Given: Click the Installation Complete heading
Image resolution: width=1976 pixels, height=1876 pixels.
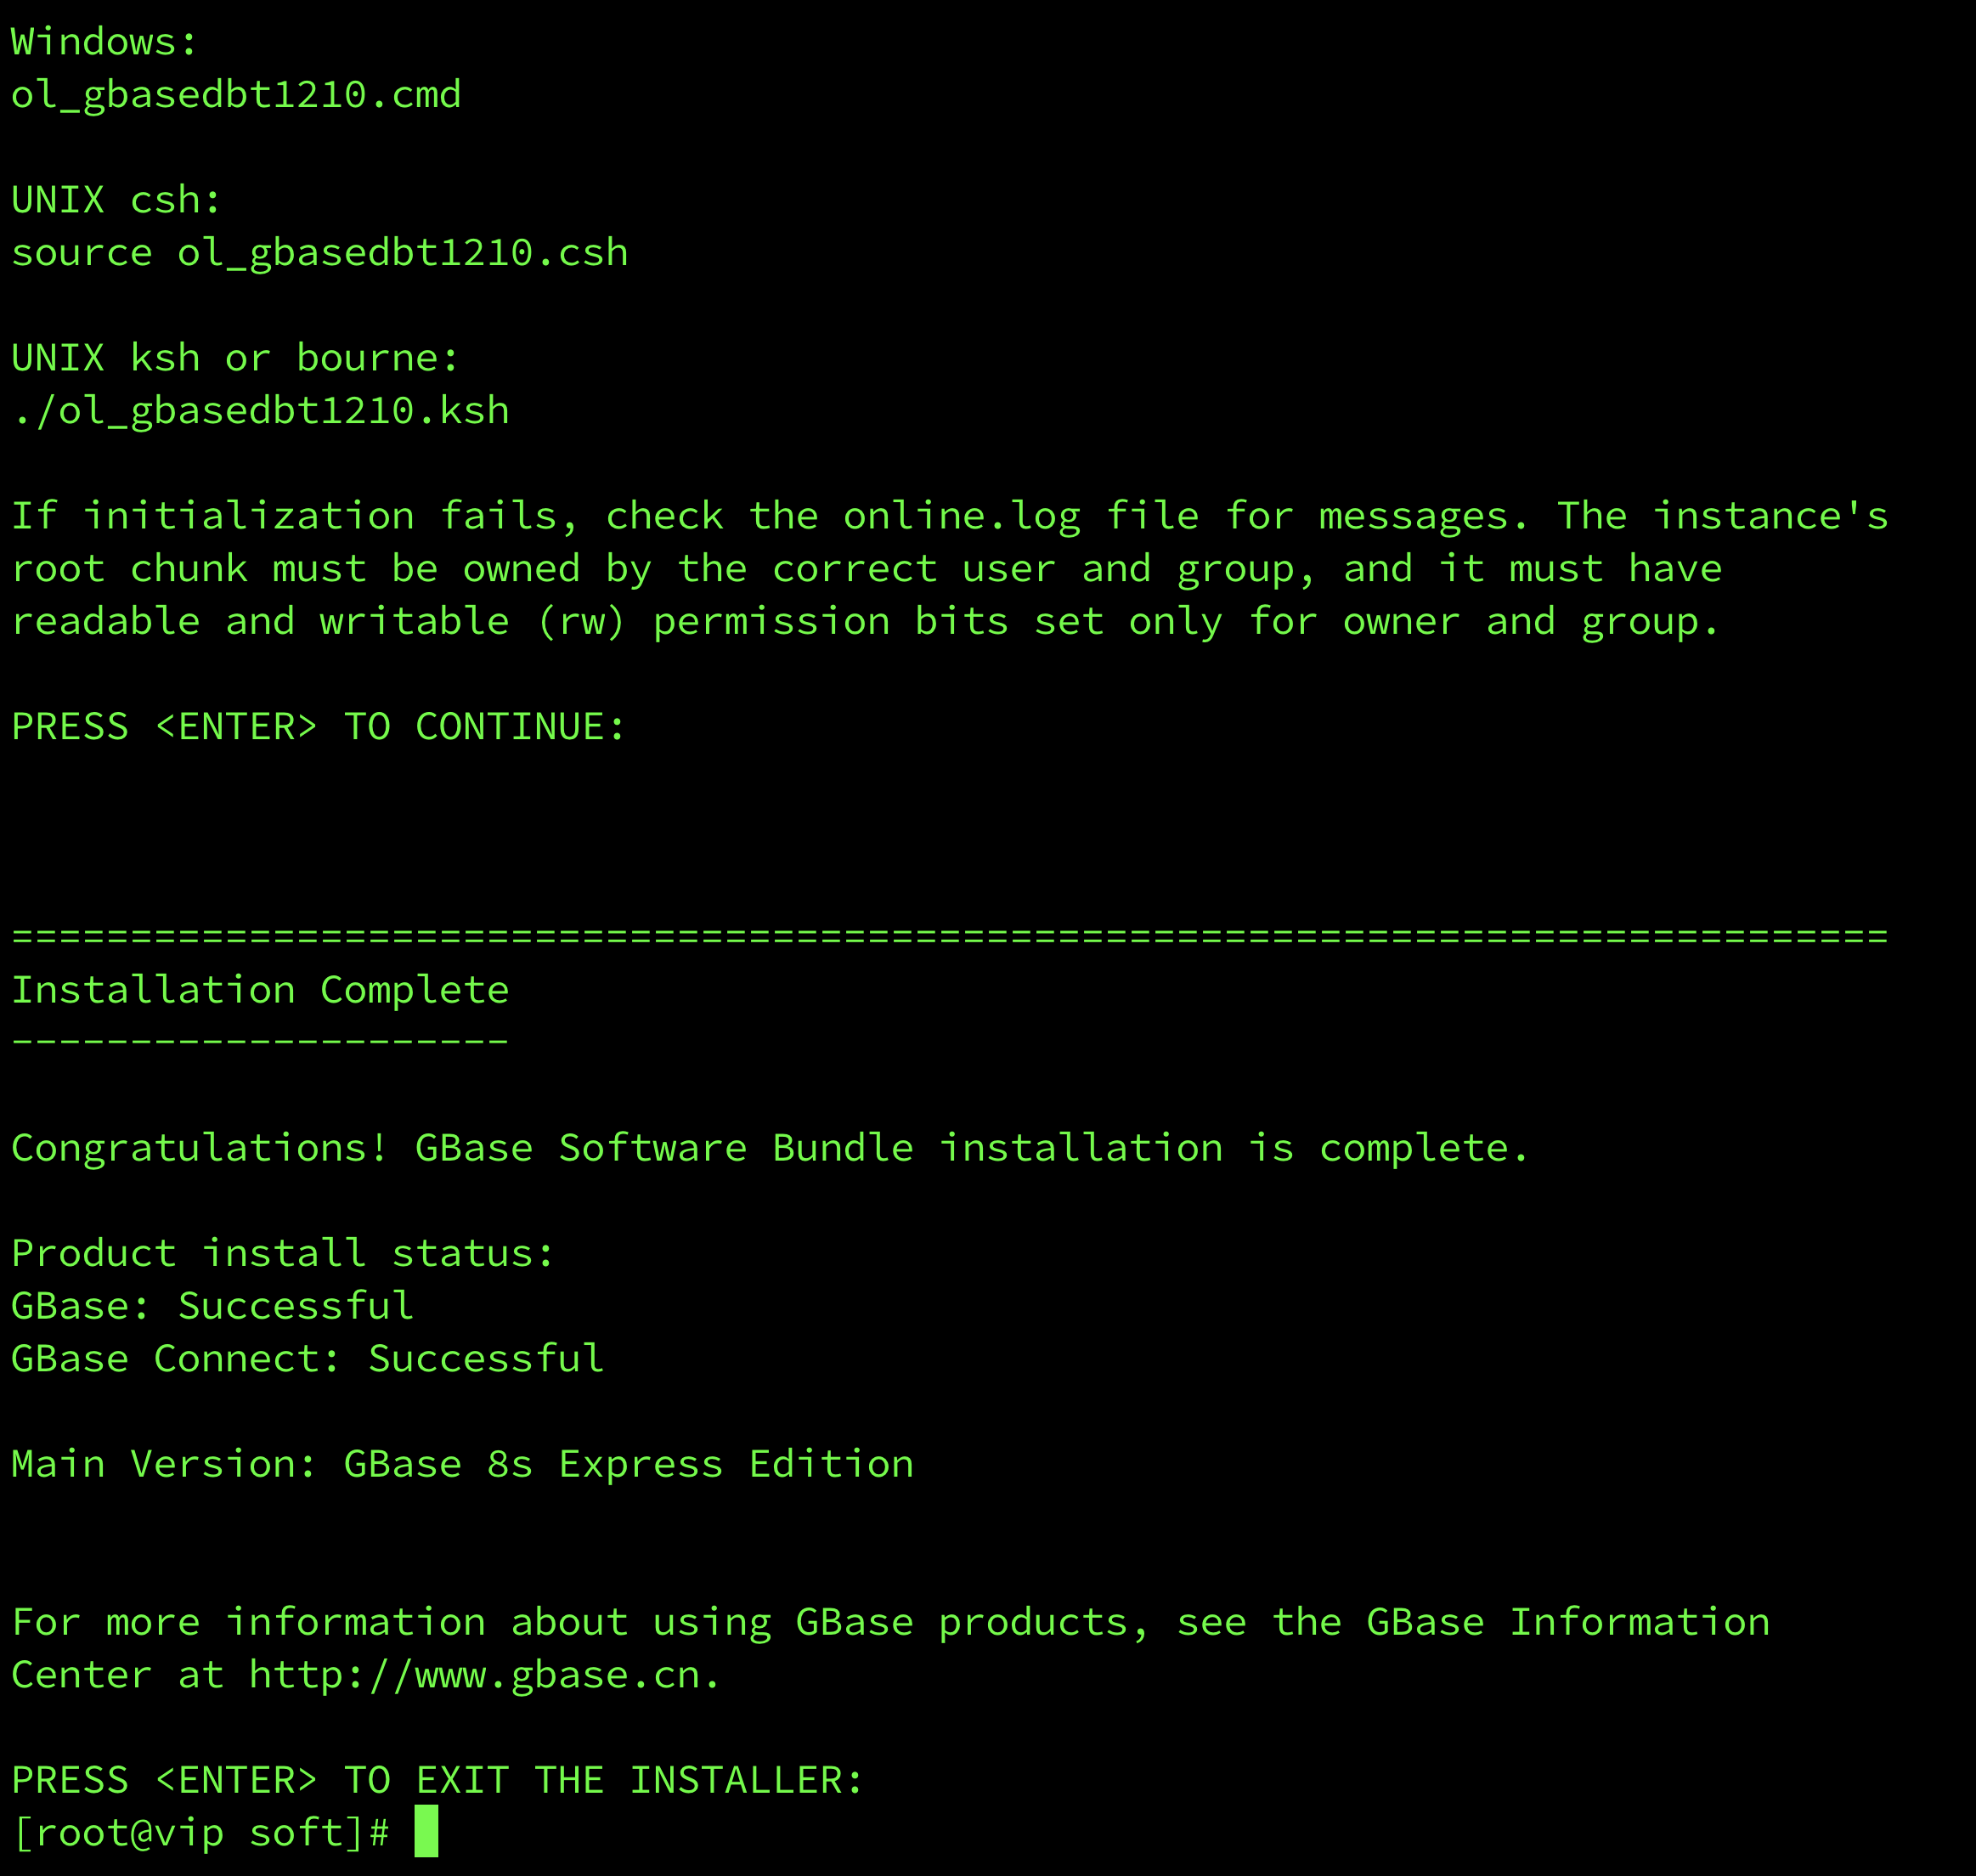Looking at the screenshot, I should [x=260, y=989].
